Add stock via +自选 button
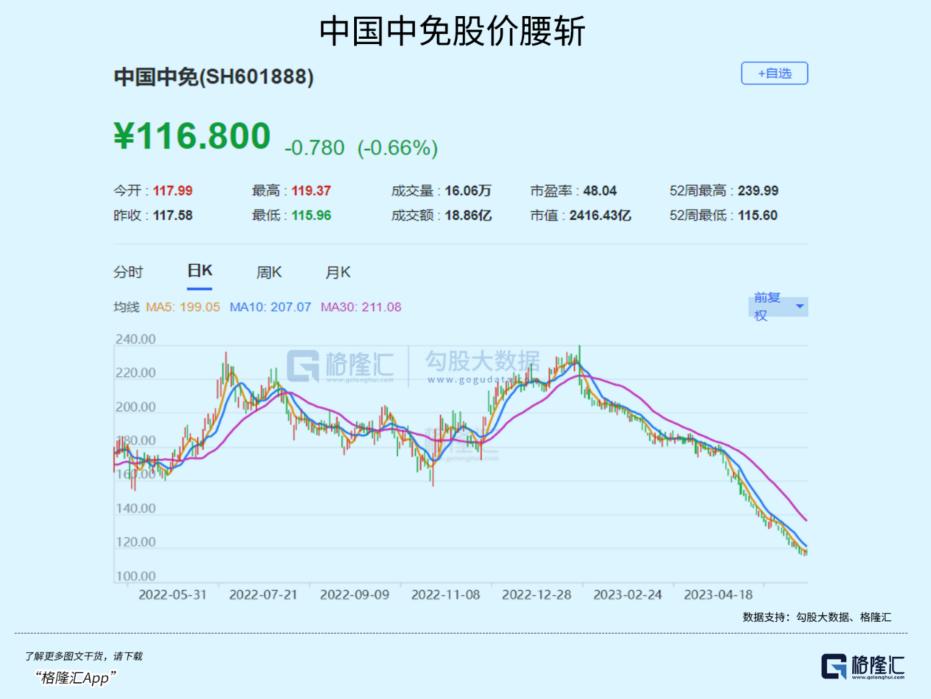Viewport: 931px width, 699px height. click(x=774, y=74)
